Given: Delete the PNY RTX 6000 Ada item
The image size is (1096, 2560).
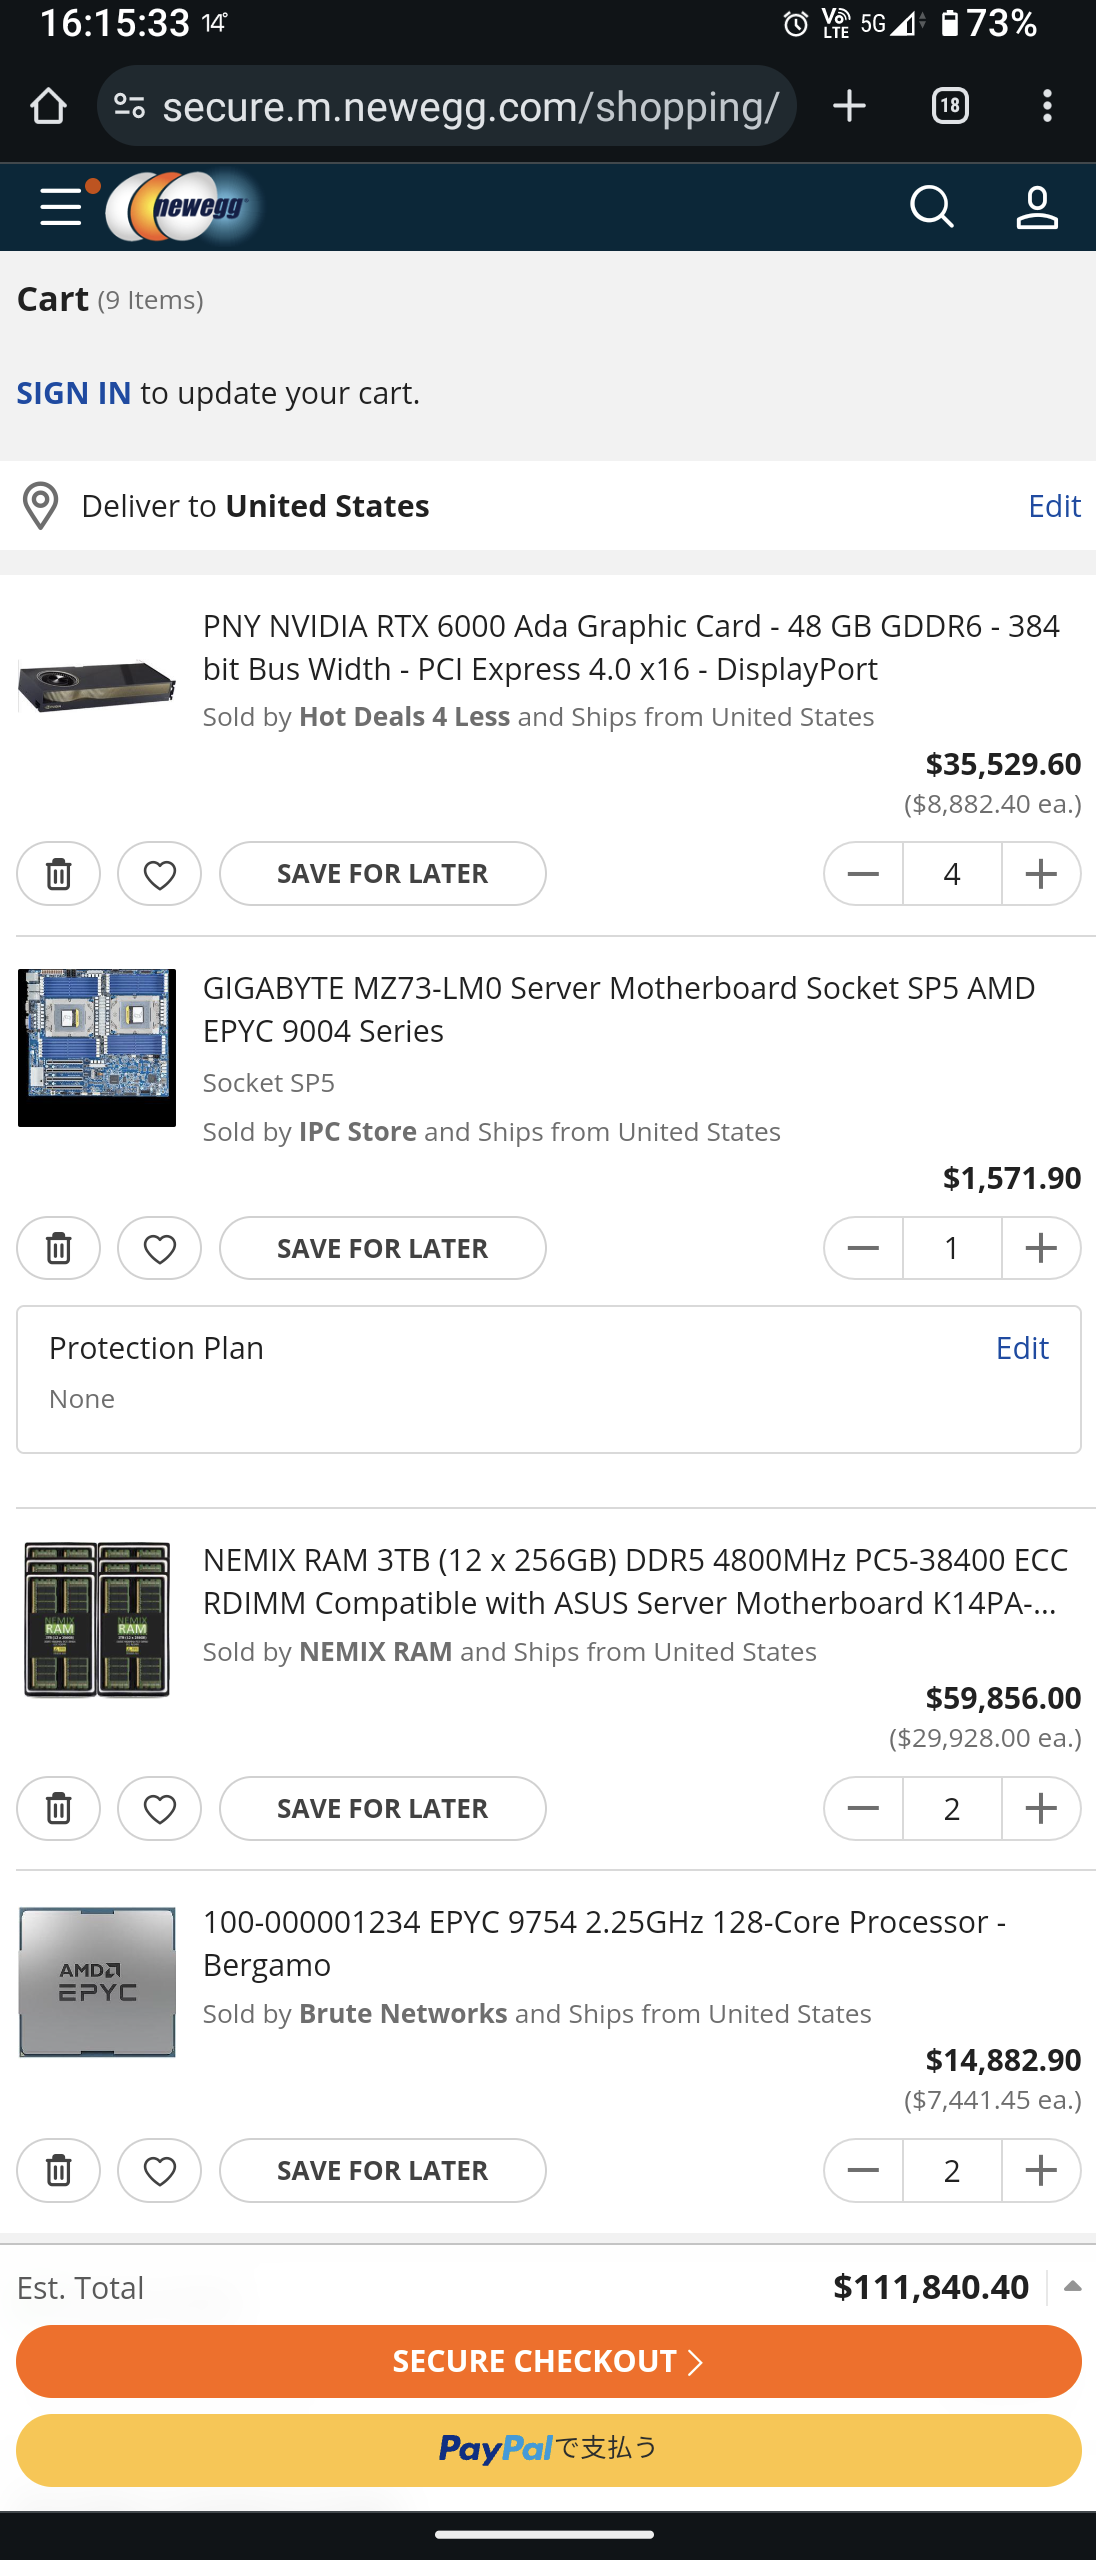Looking at the screenshot, I should click(59, 874).
